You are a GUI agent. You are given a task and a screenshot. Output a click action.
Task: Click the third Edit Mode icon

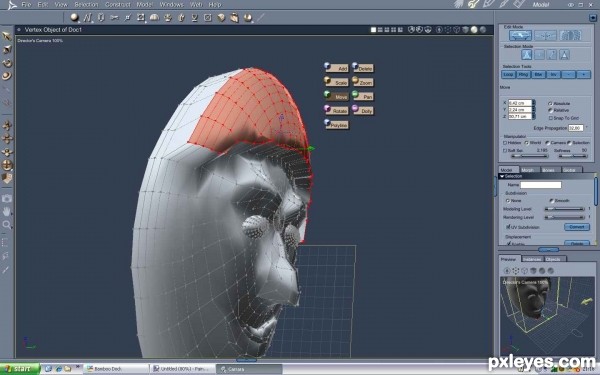570,36
